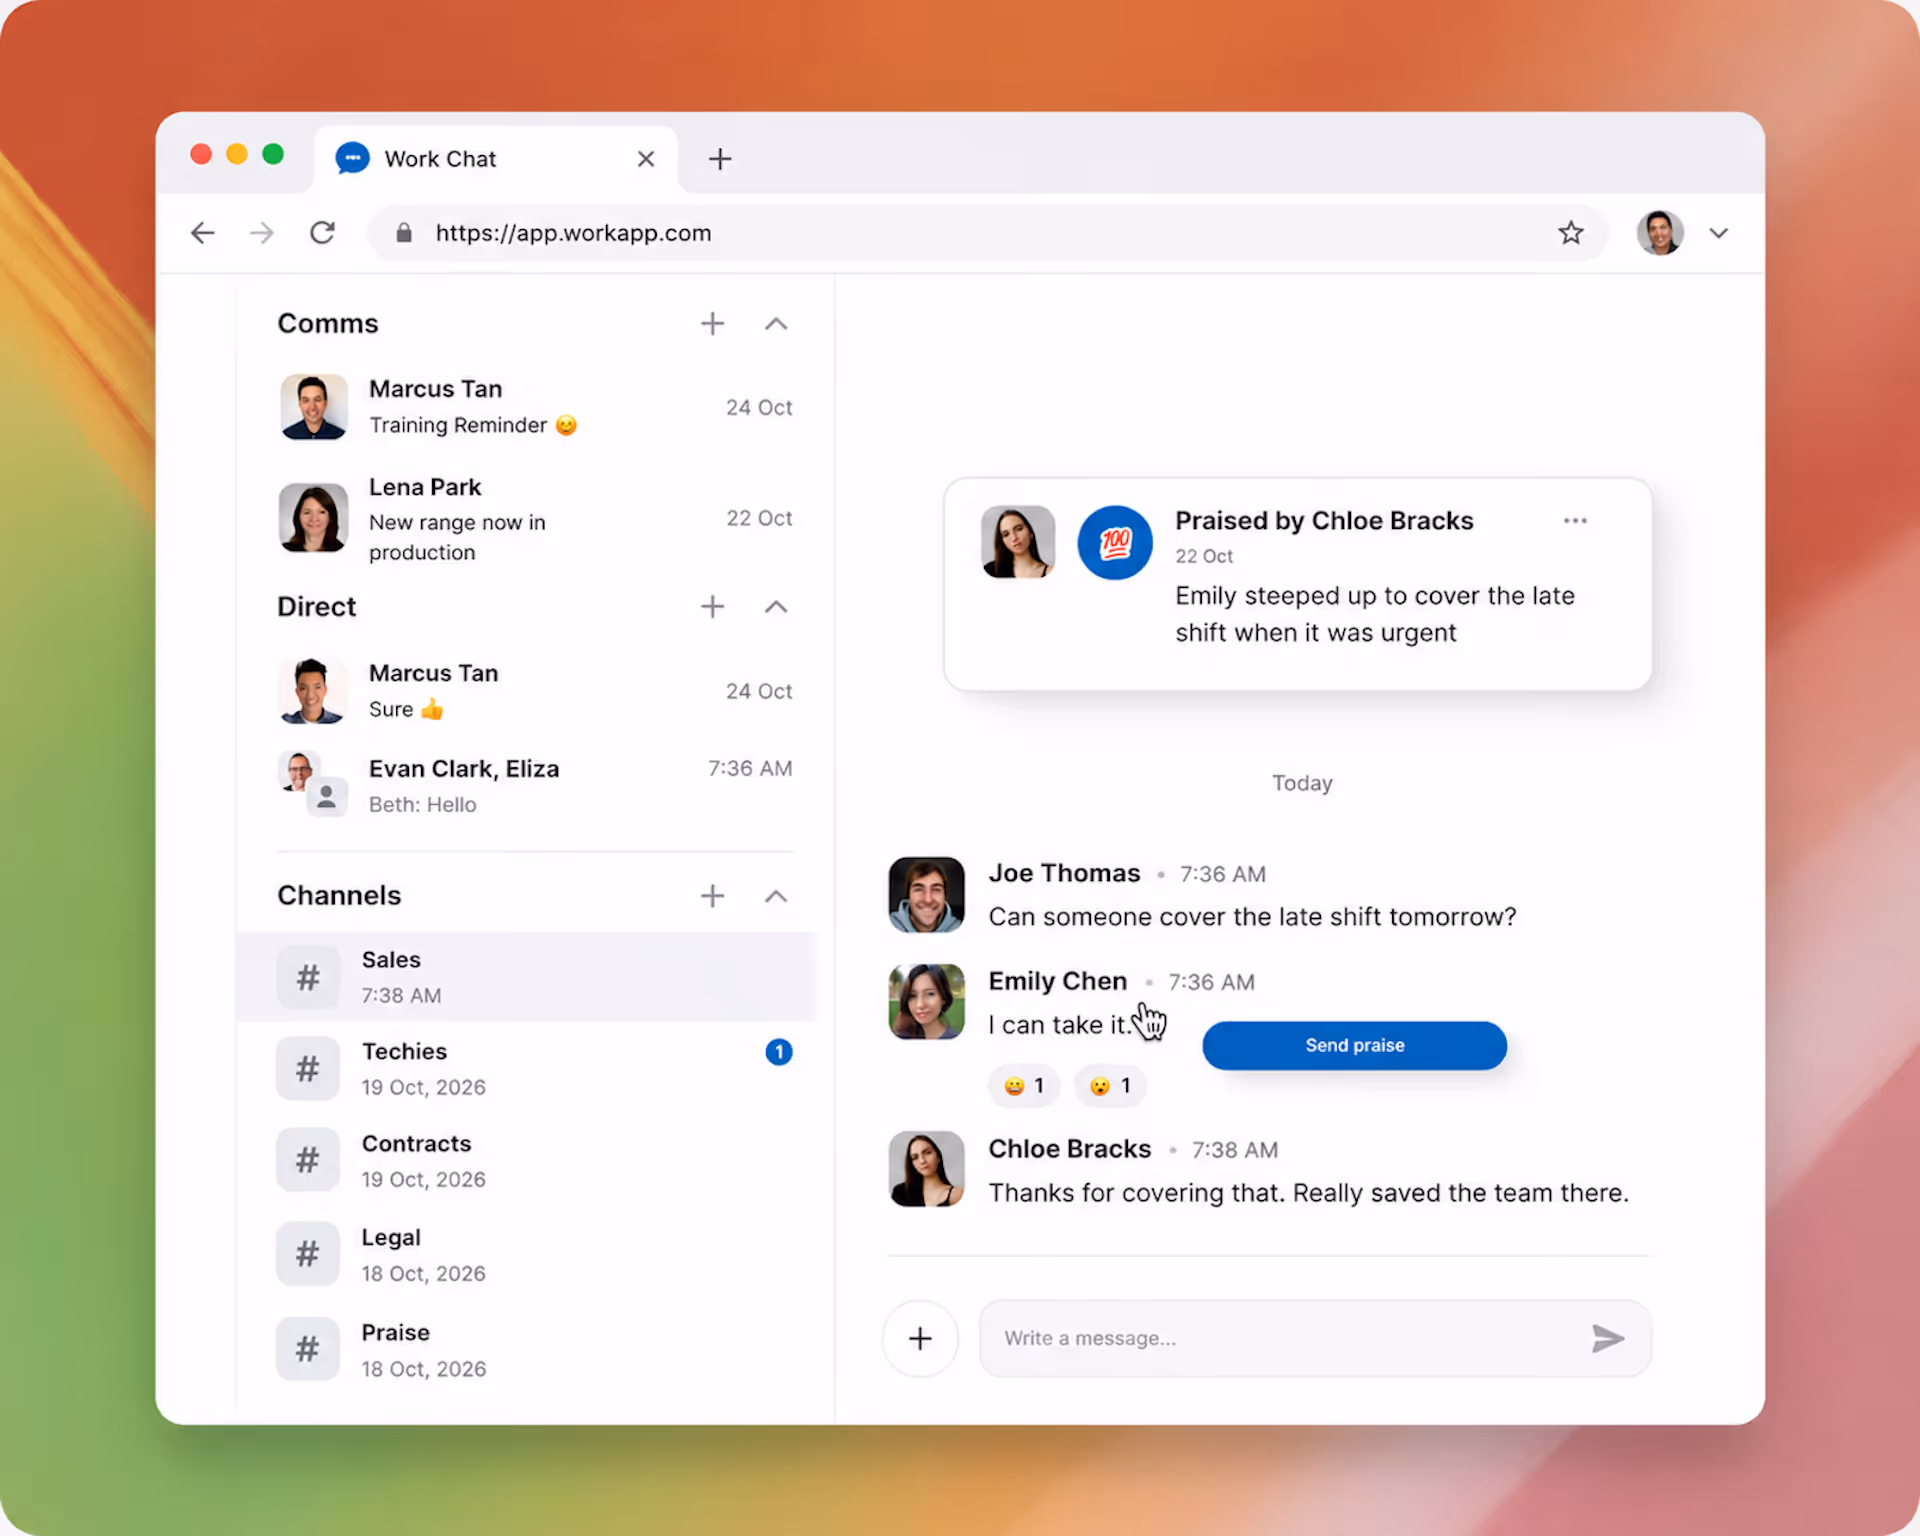Viewport: 1920px width, 1536px height.
Task: Collapse the Comms section
Action: (x=776, y=324)
